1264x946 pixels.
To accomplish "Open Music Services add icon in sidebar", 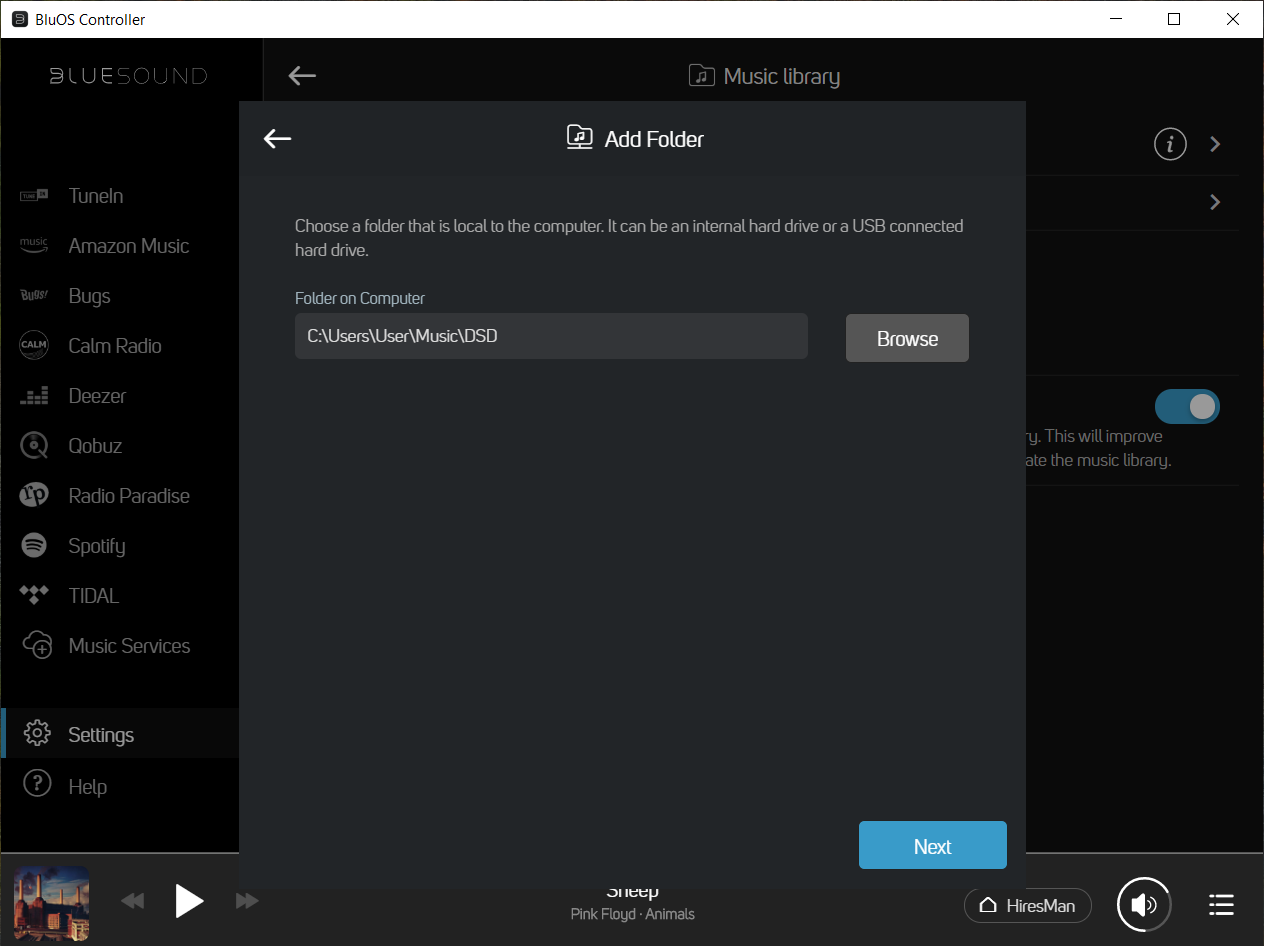I will (x=36, y=646).
